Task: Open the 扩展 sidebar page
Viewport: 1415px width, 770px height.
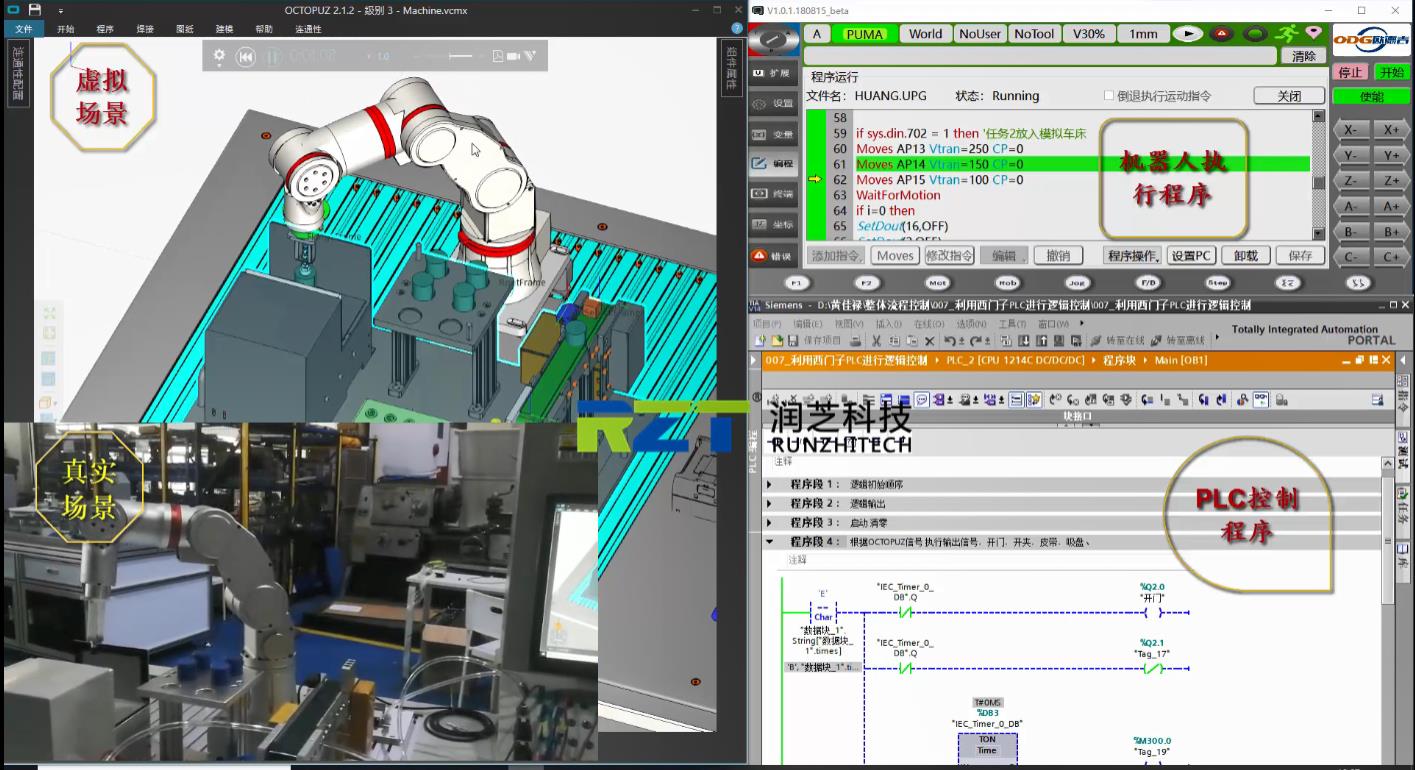Action: pos(772,73)
